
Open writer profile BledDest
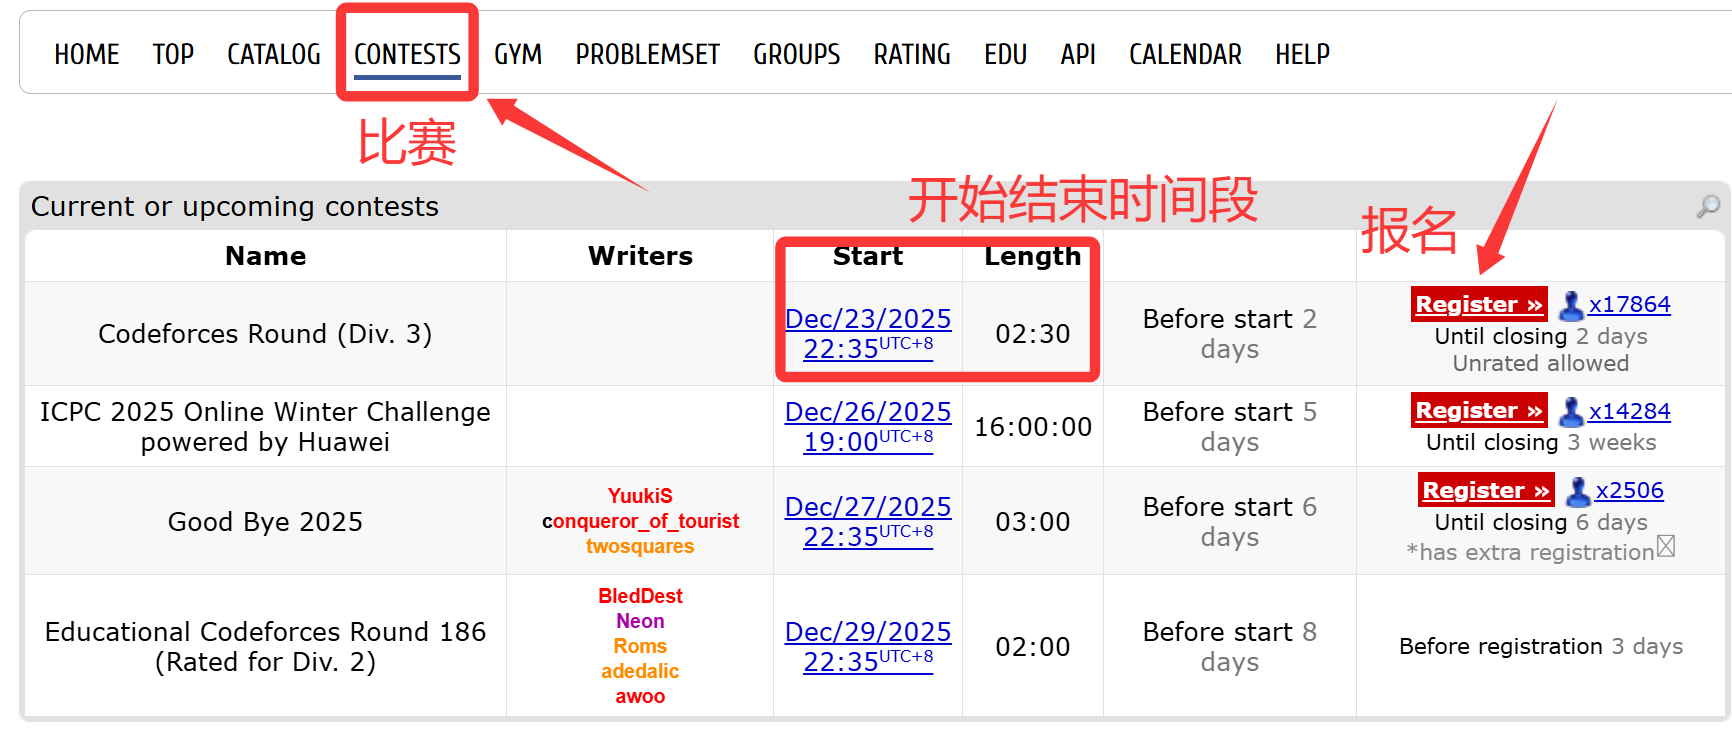point(640,596)
